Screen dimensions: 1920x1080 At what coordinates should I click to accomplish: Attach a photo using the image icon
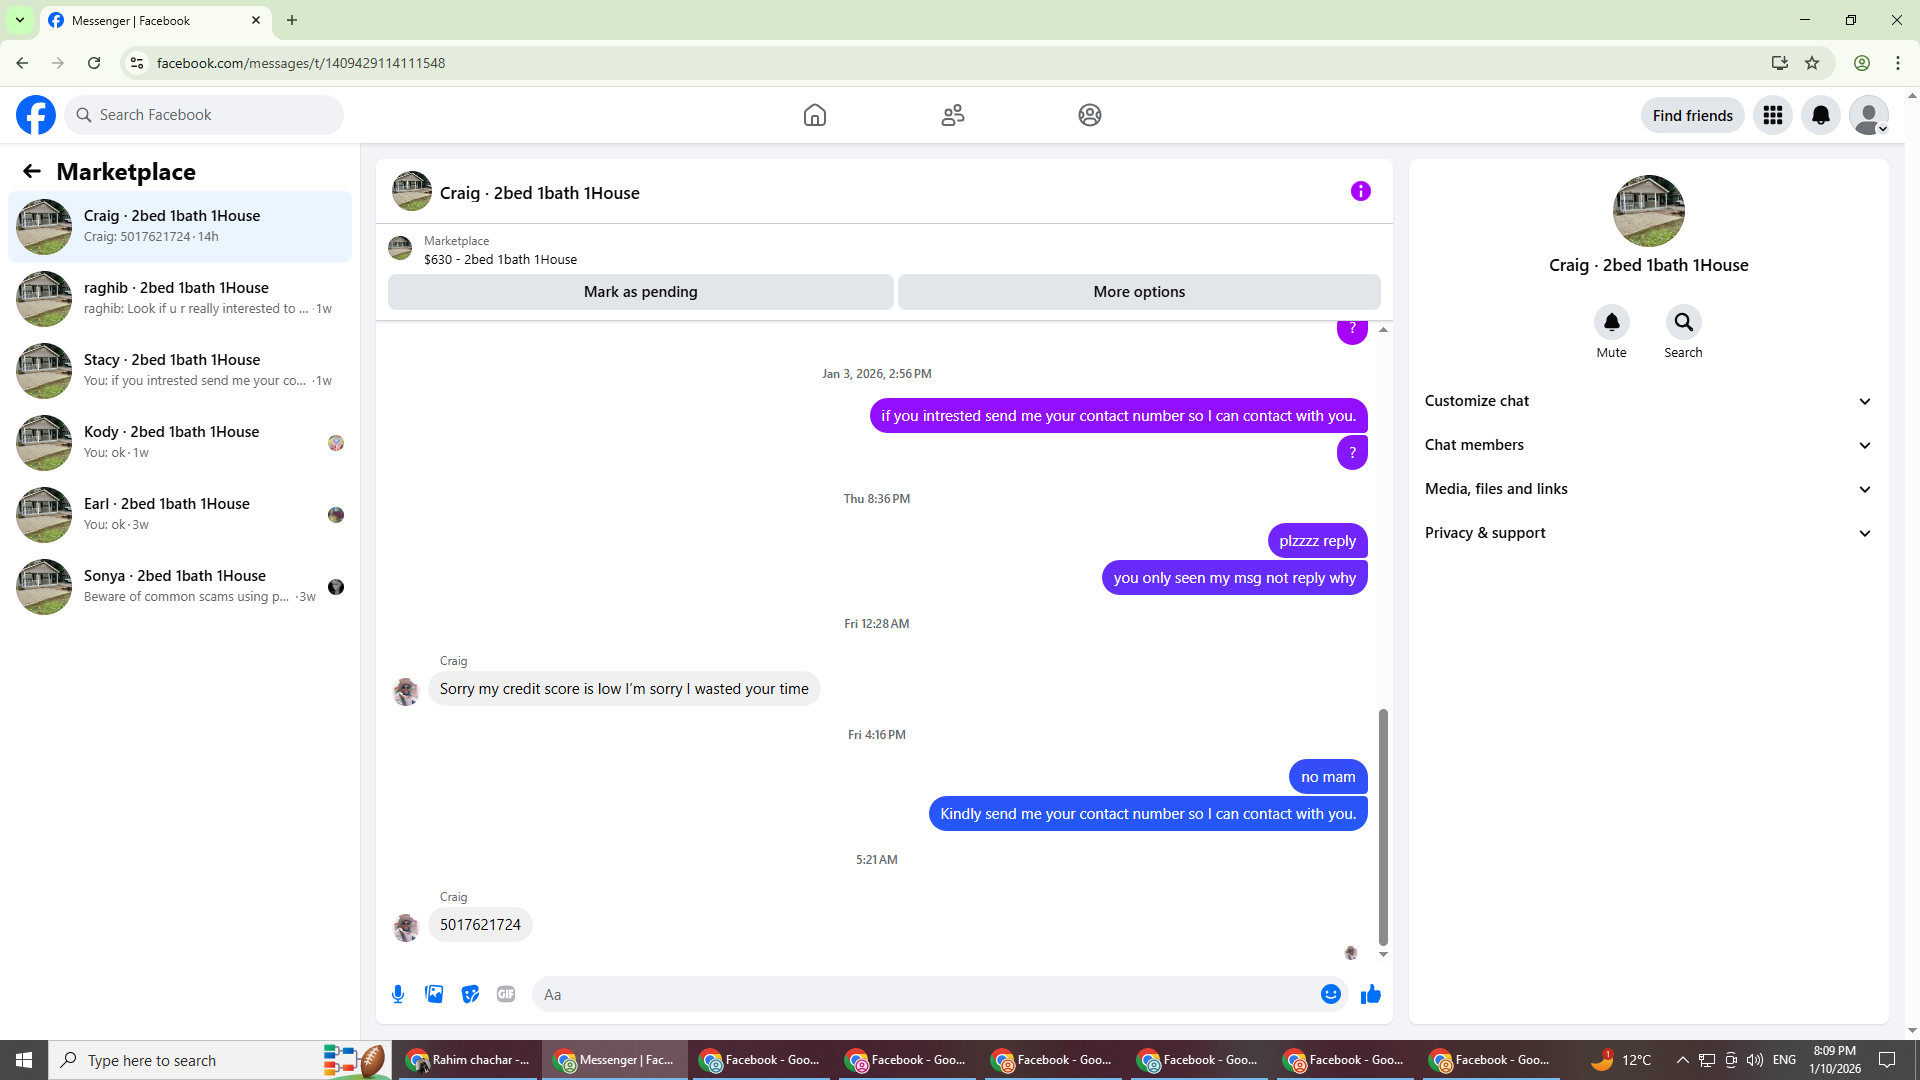pos(434,994)
